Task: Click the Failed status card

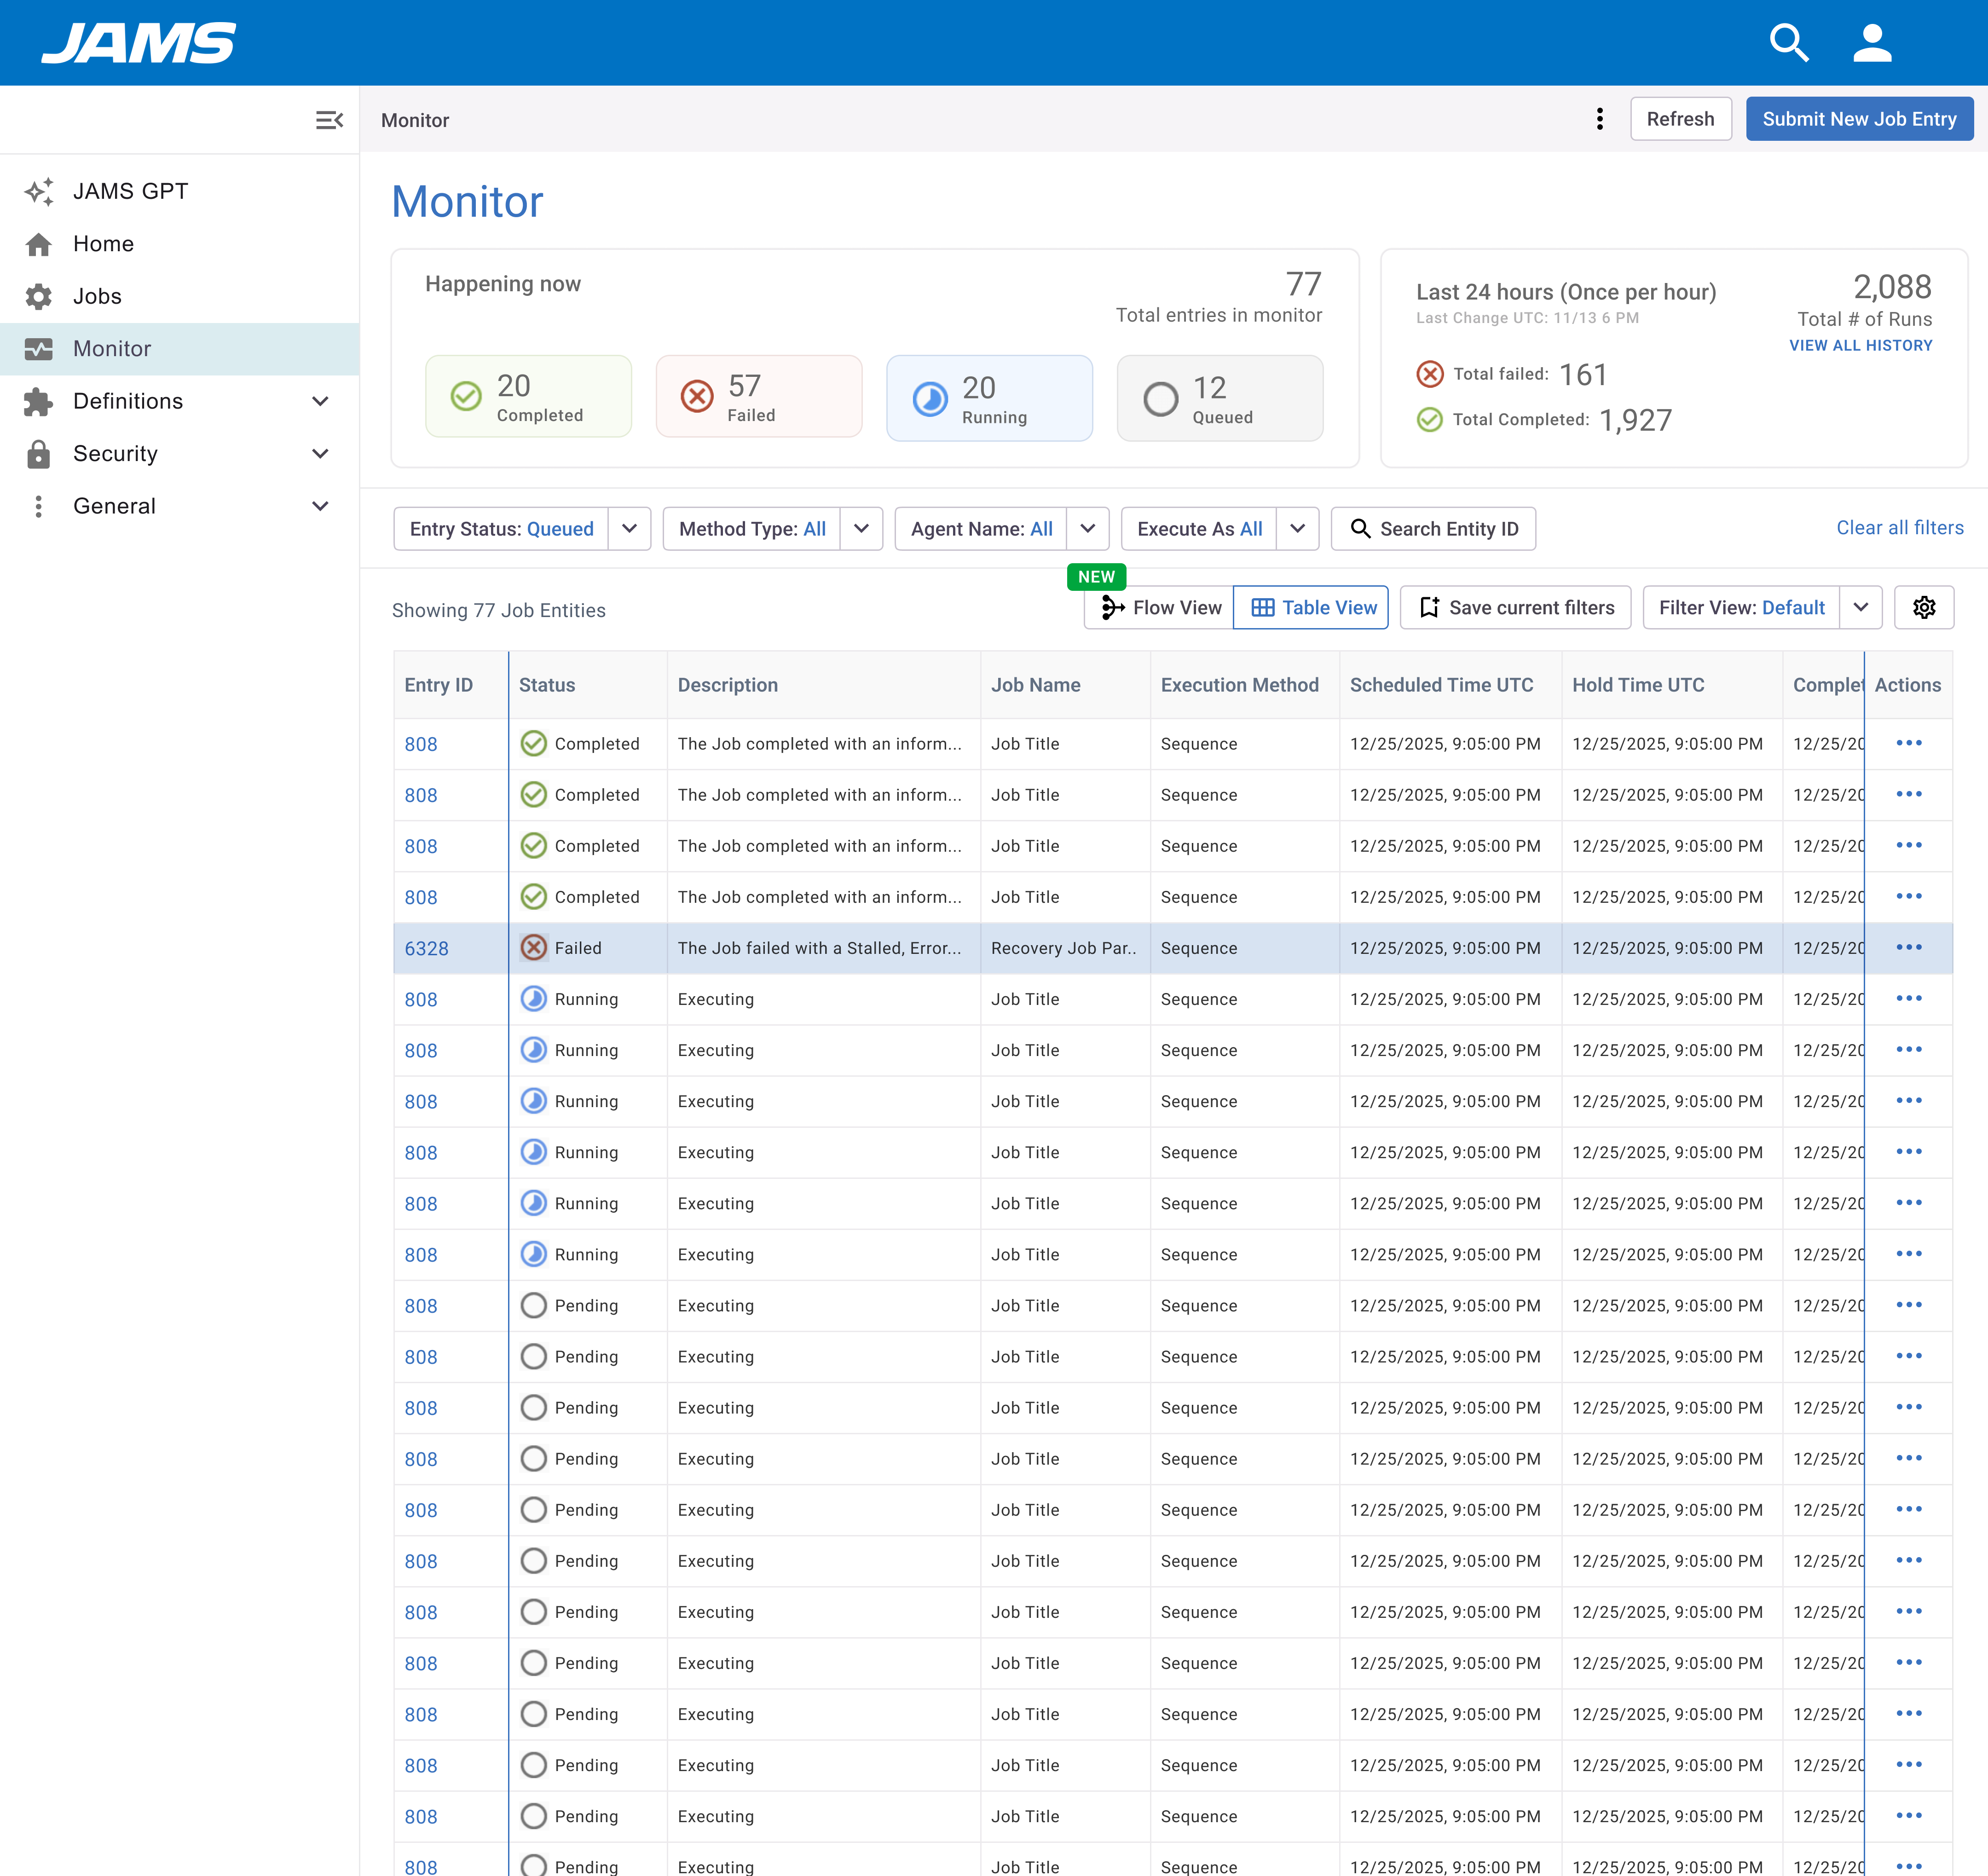Action: pyautogui.click(x=758, y=397)
